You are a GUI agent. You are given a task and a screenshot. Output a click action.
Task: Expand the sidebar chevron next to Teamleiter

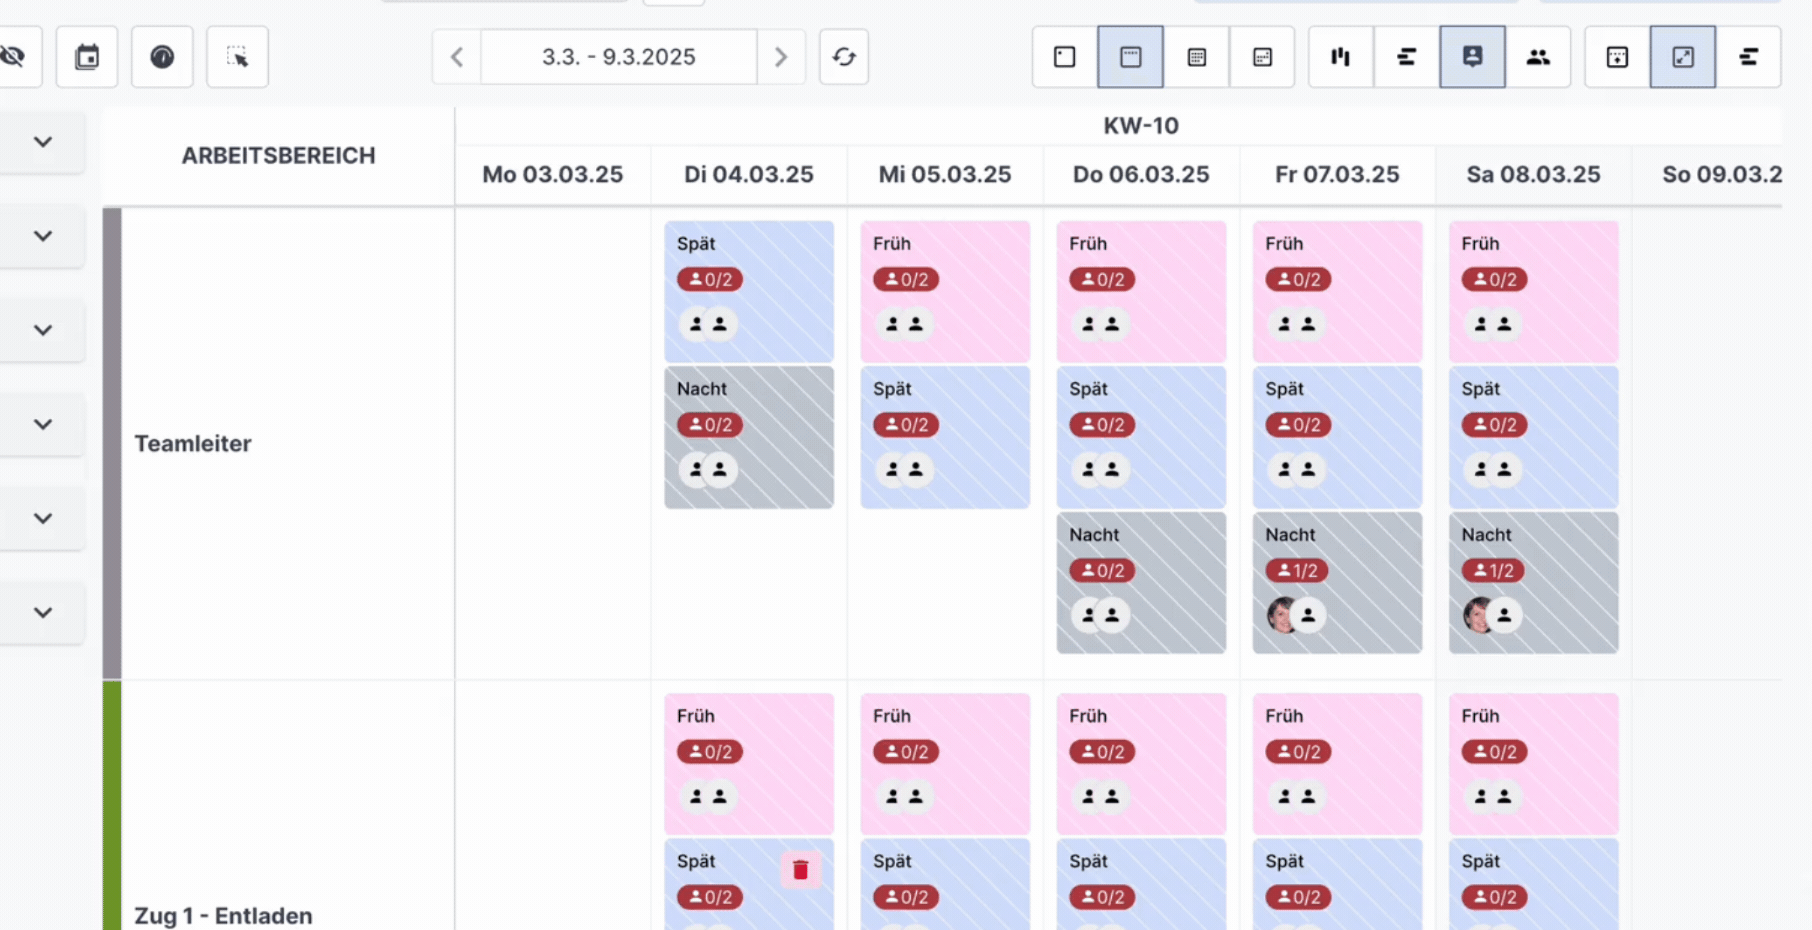point(43,424)
